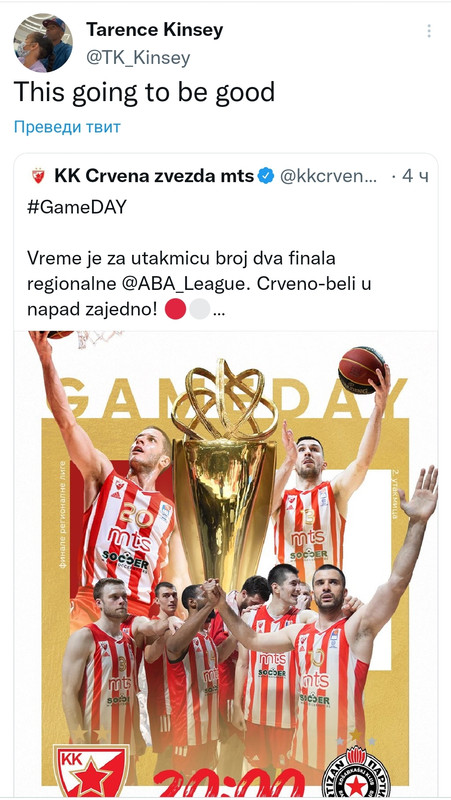This screenshot has width=451, height=800.
Task: Open the GameDay poster image
Action: 226,563
